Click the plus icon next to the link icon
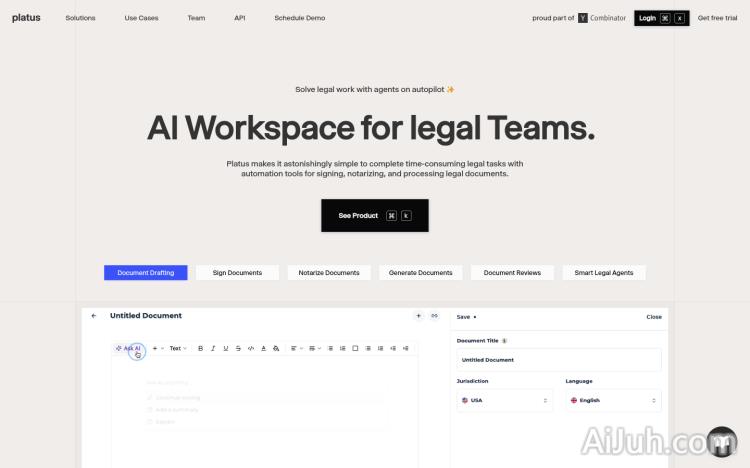This screenshot has height=468, width=750. pos(418,316)
